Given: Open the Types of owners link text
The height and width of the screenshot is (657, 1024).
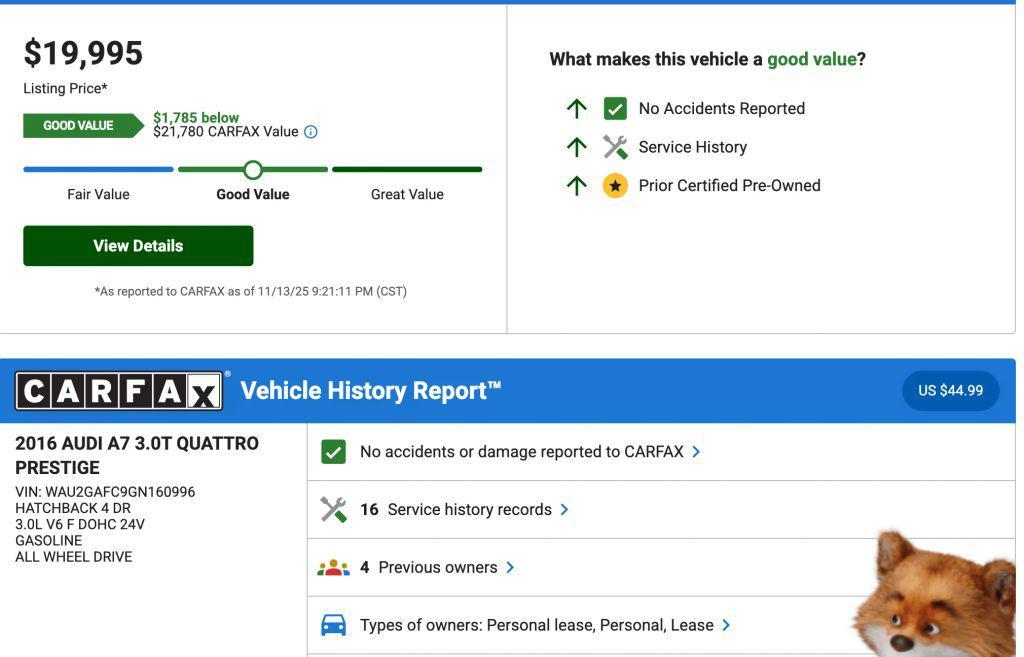Looking at the screenshot, I should tap(536, 626).
